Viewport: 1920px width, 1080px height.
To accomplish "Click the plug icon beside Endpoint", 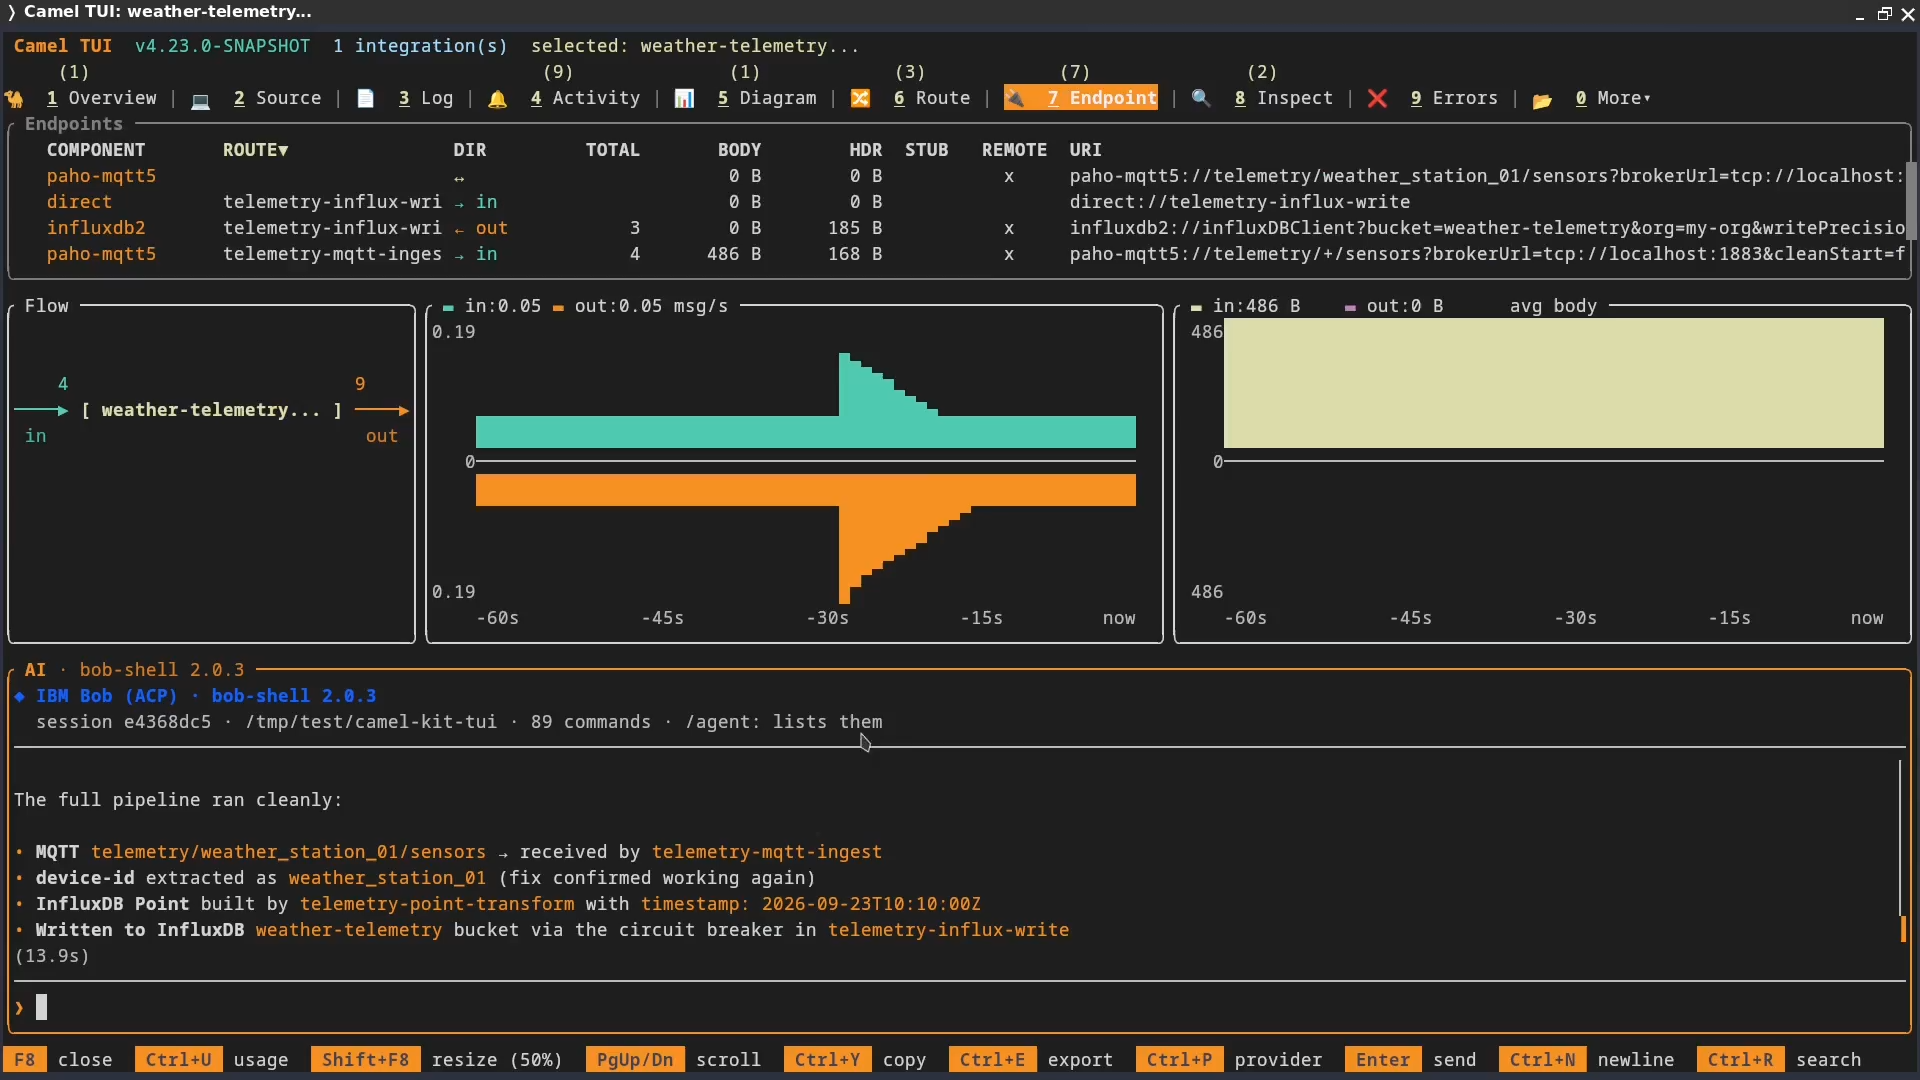I will 1015,99.
